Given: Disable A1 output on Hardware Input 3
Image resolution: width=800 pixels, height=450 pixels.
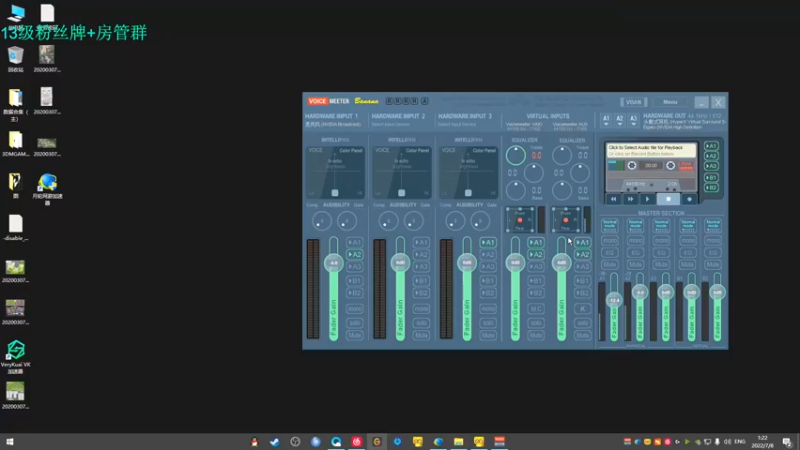Looking at the screenshot, I should [x=488, y=242].
